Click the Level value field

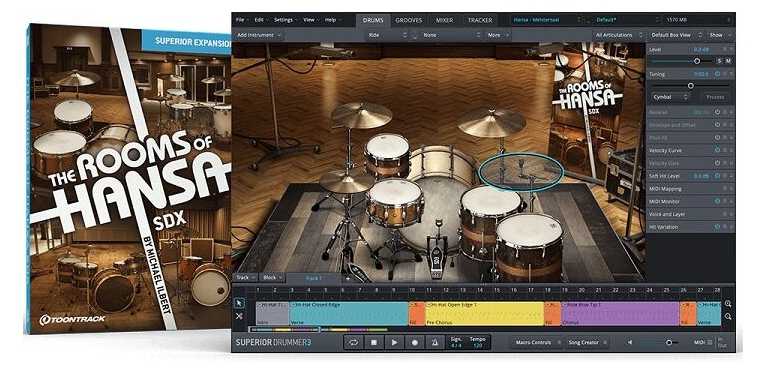click(701, 49)
